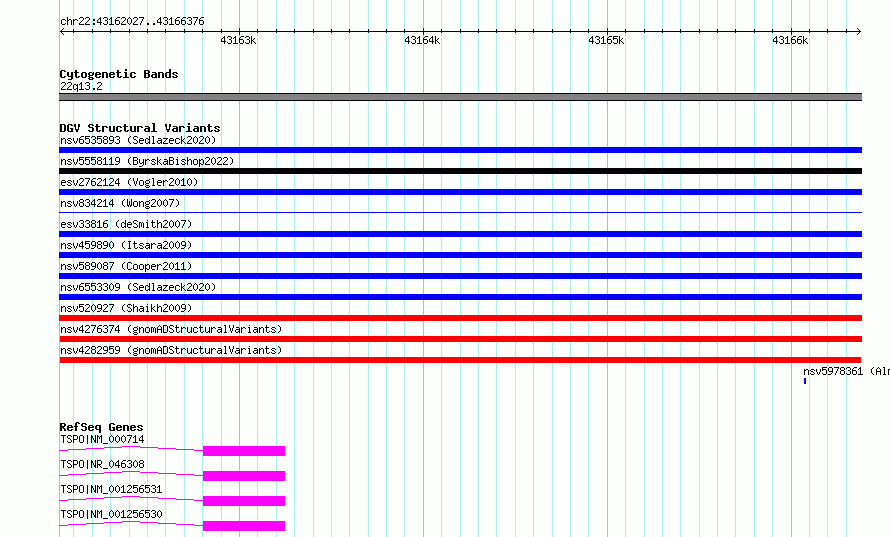This screenshot has height=537, width=890.
Task: Select the blue bar for esv33816
Action: [460, 234]
